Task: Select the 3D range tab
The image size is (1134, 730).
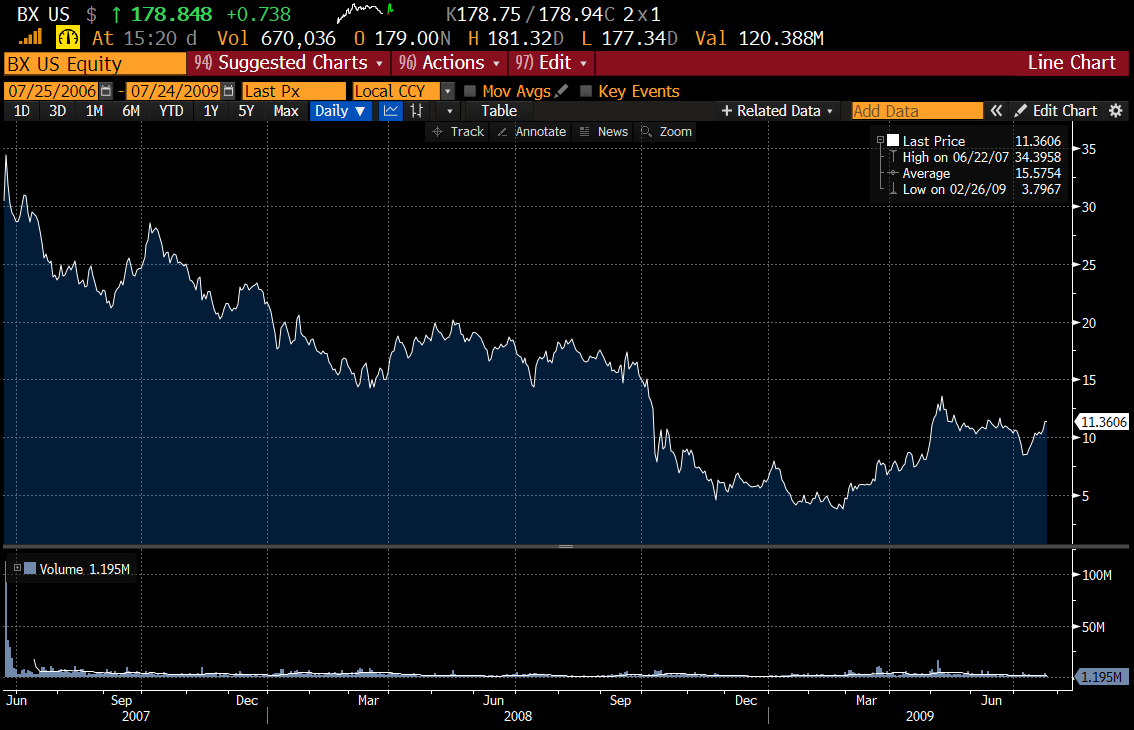Action: point(57,111)
